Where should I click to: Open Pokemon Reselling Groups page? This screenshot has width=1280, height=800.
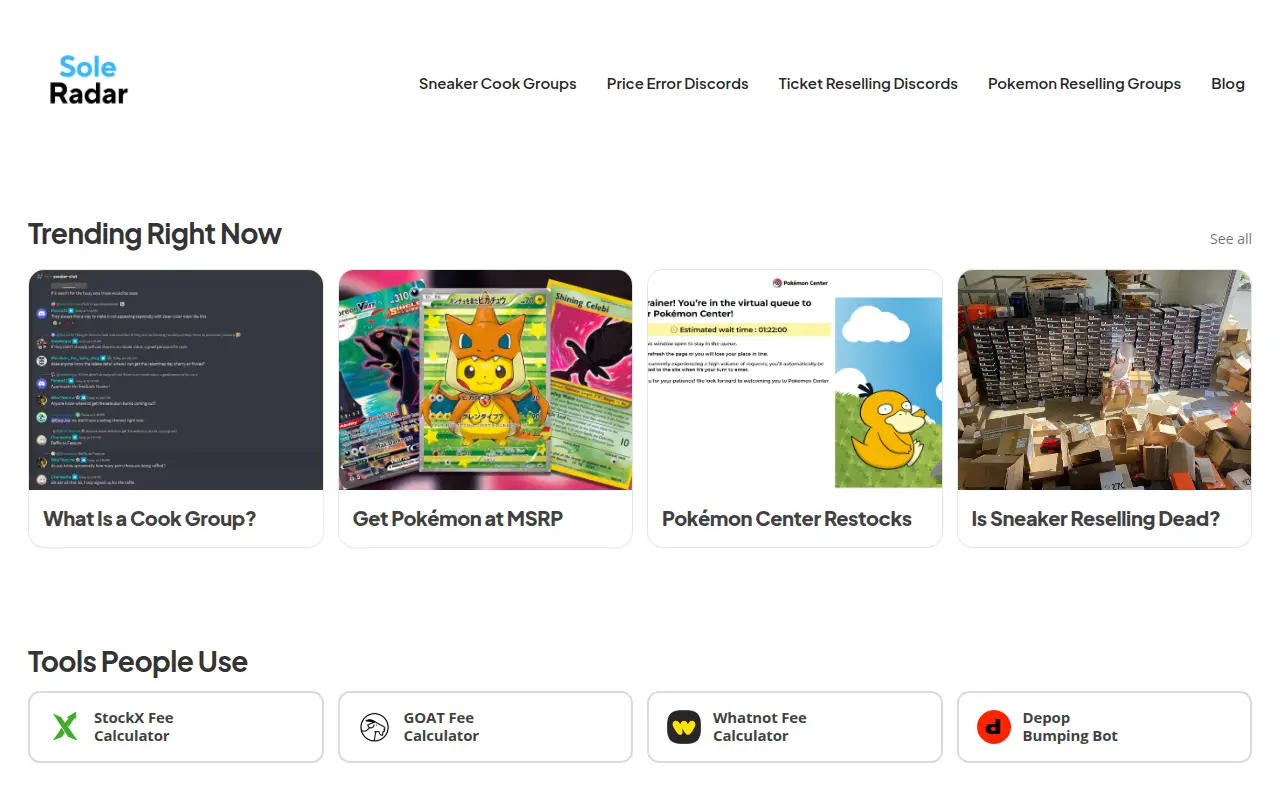pyautogui.click(x=1084, y=84)
